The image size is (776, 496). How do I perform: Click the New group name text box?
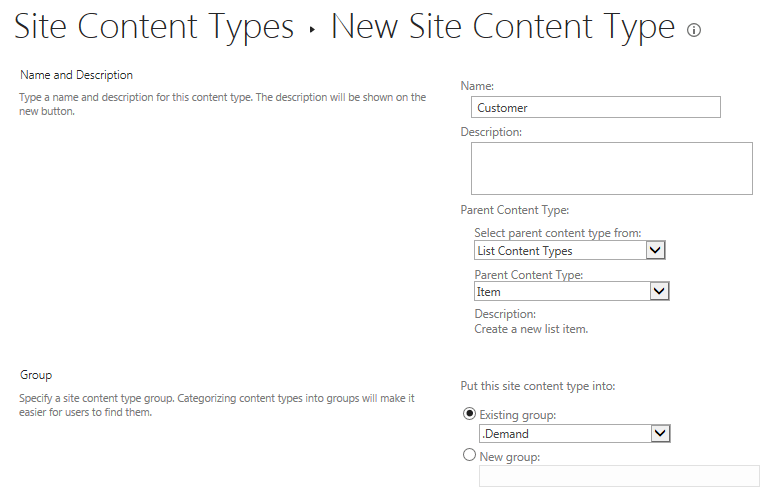(618, 476)
